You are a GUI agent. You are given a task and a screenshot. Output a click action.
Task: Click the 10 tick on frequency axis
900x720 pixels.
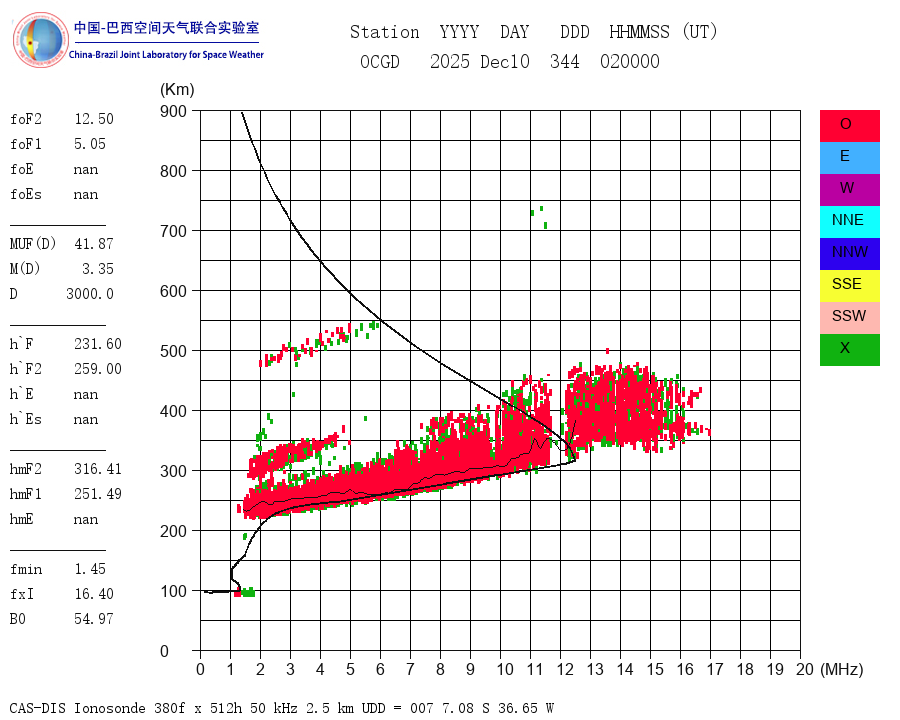point(505,669)
